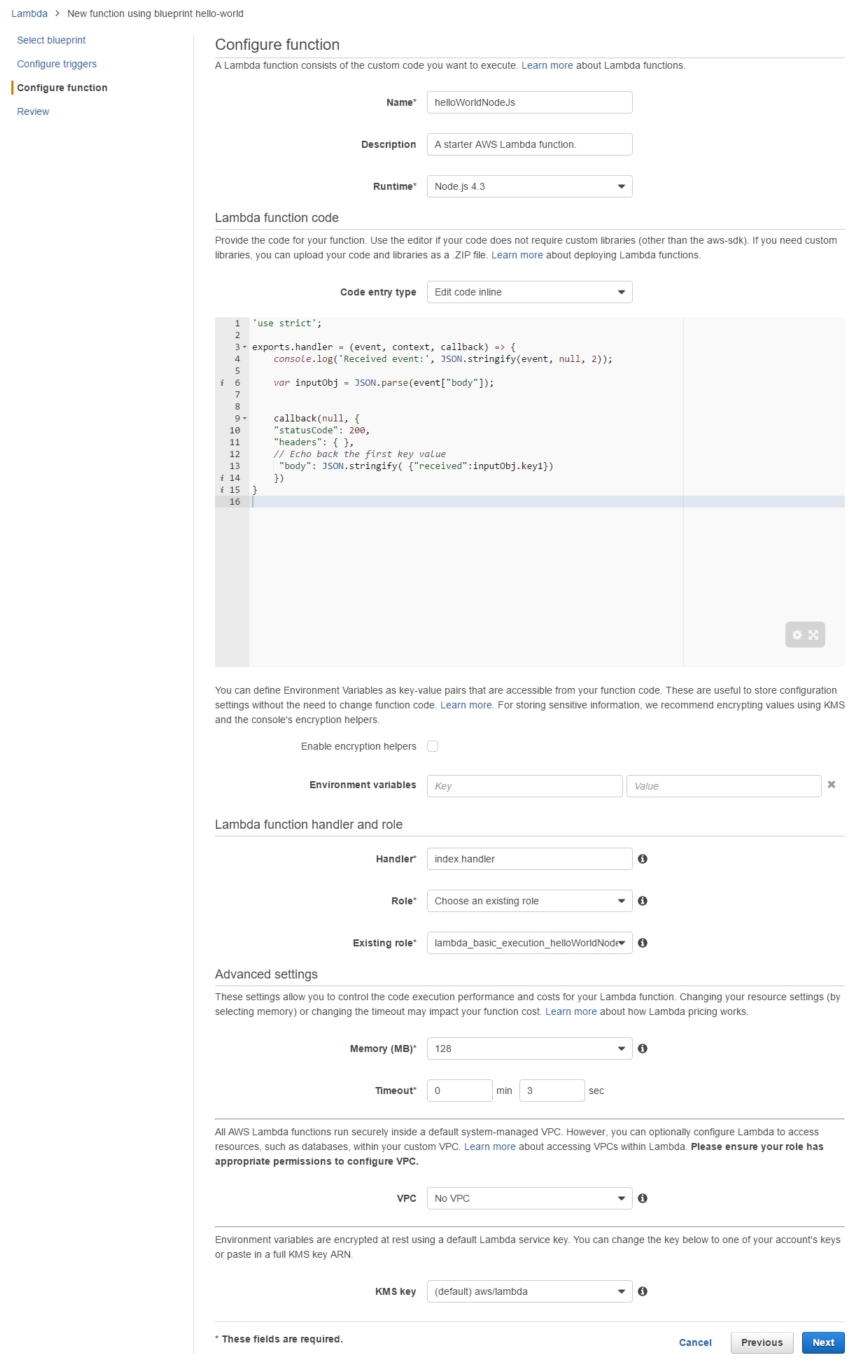This screenshot has width=866, height=1365.
Task: Open Learn more about environment variables
Action: click(x=466, y=705)
